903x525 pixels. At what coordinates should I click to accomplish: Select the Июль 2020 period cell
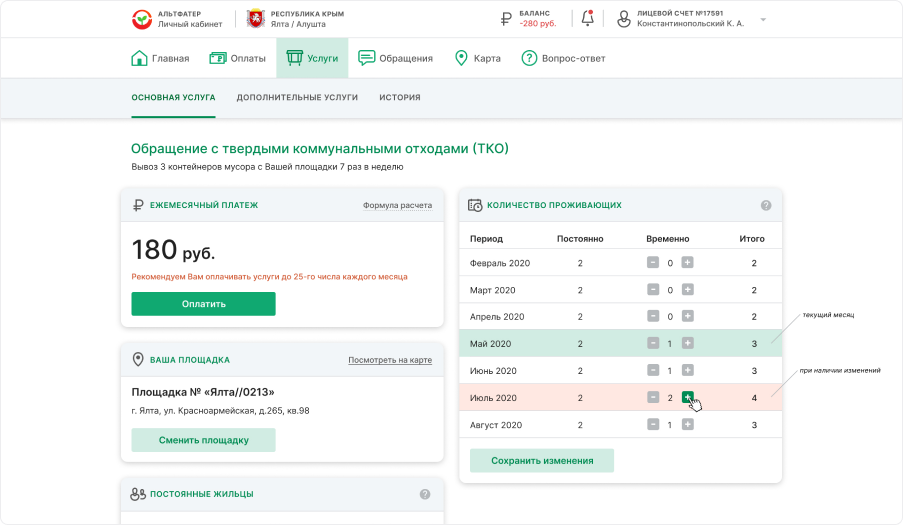[x=494, y=398]
